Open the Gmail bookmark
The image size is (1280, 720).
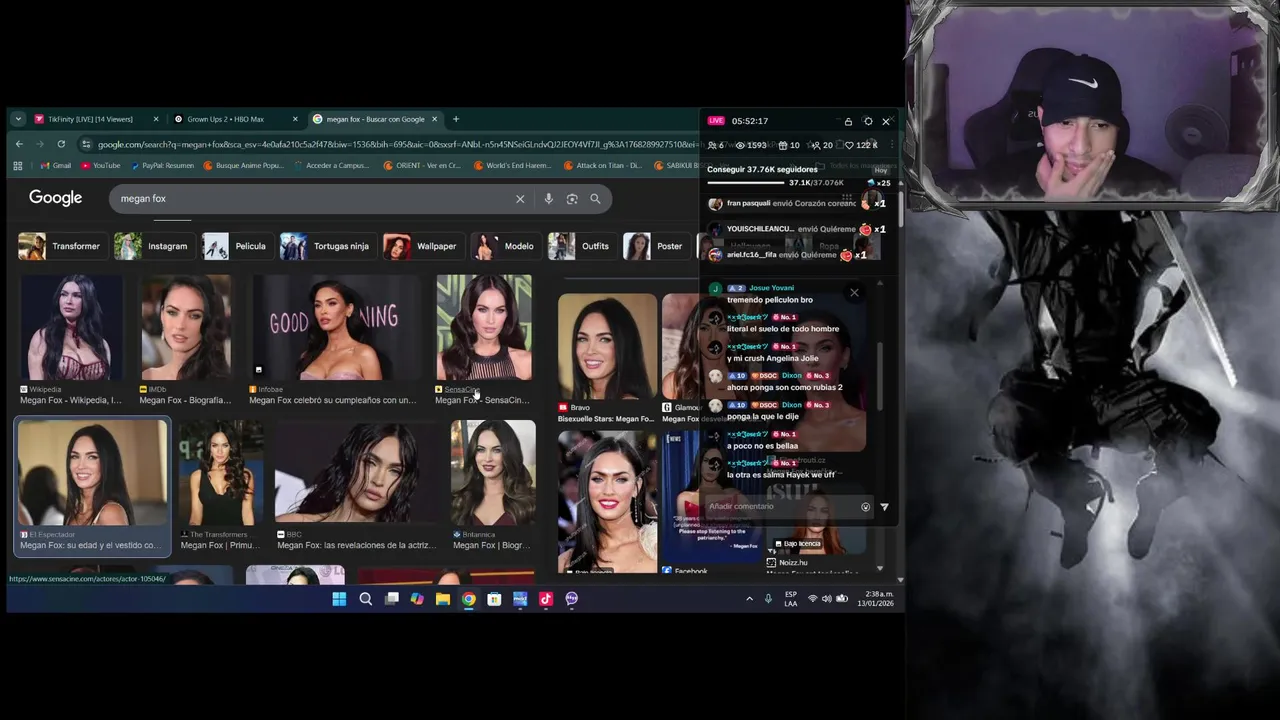coord(56,165)
